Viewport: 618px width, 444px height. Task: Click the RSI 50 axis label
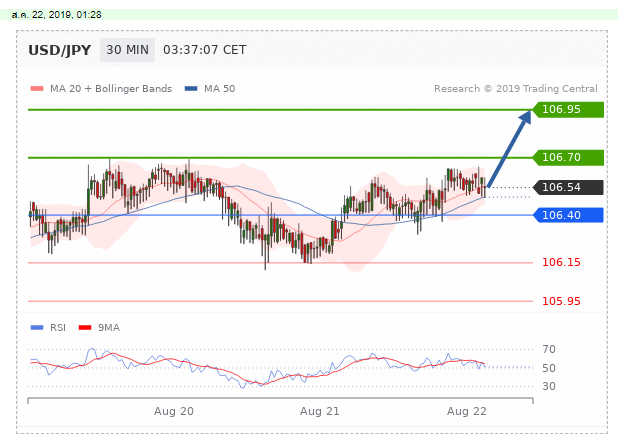(549, 368)
